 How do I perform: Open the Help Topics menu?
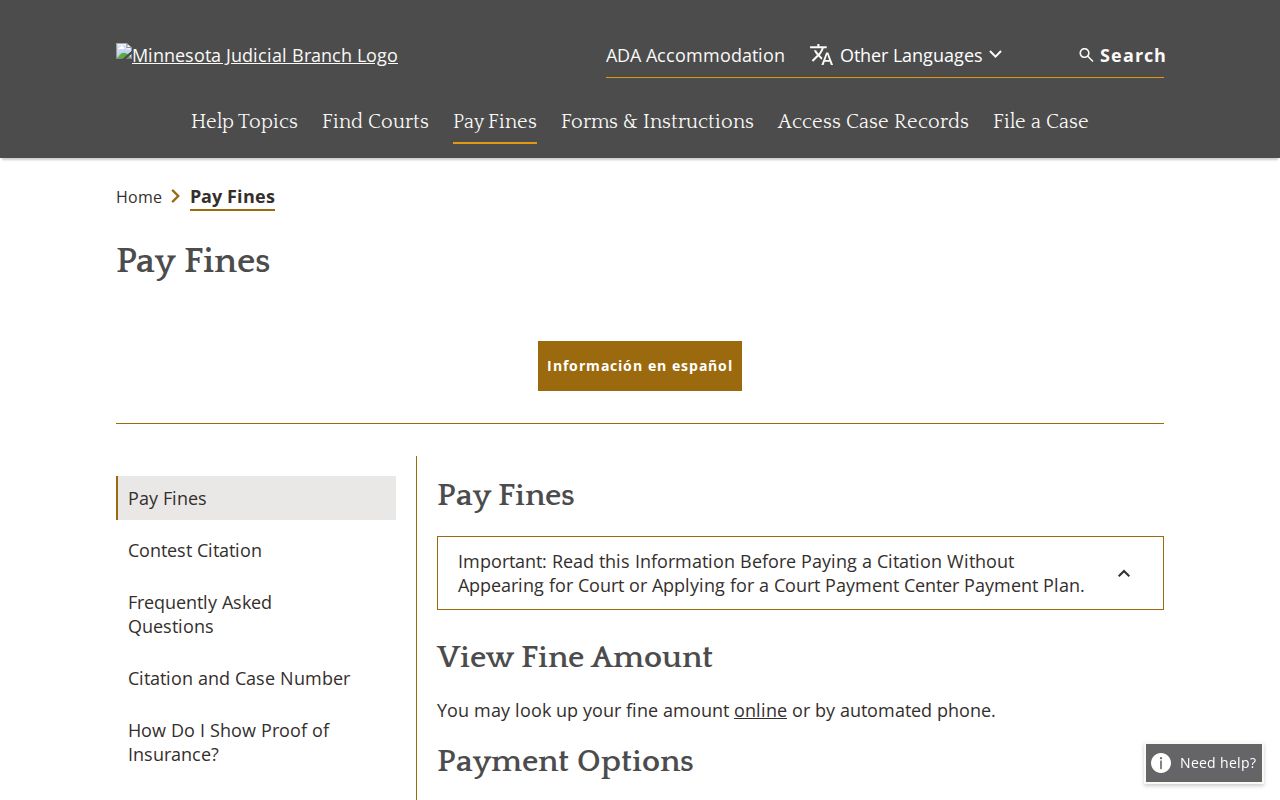coord(244,121)
